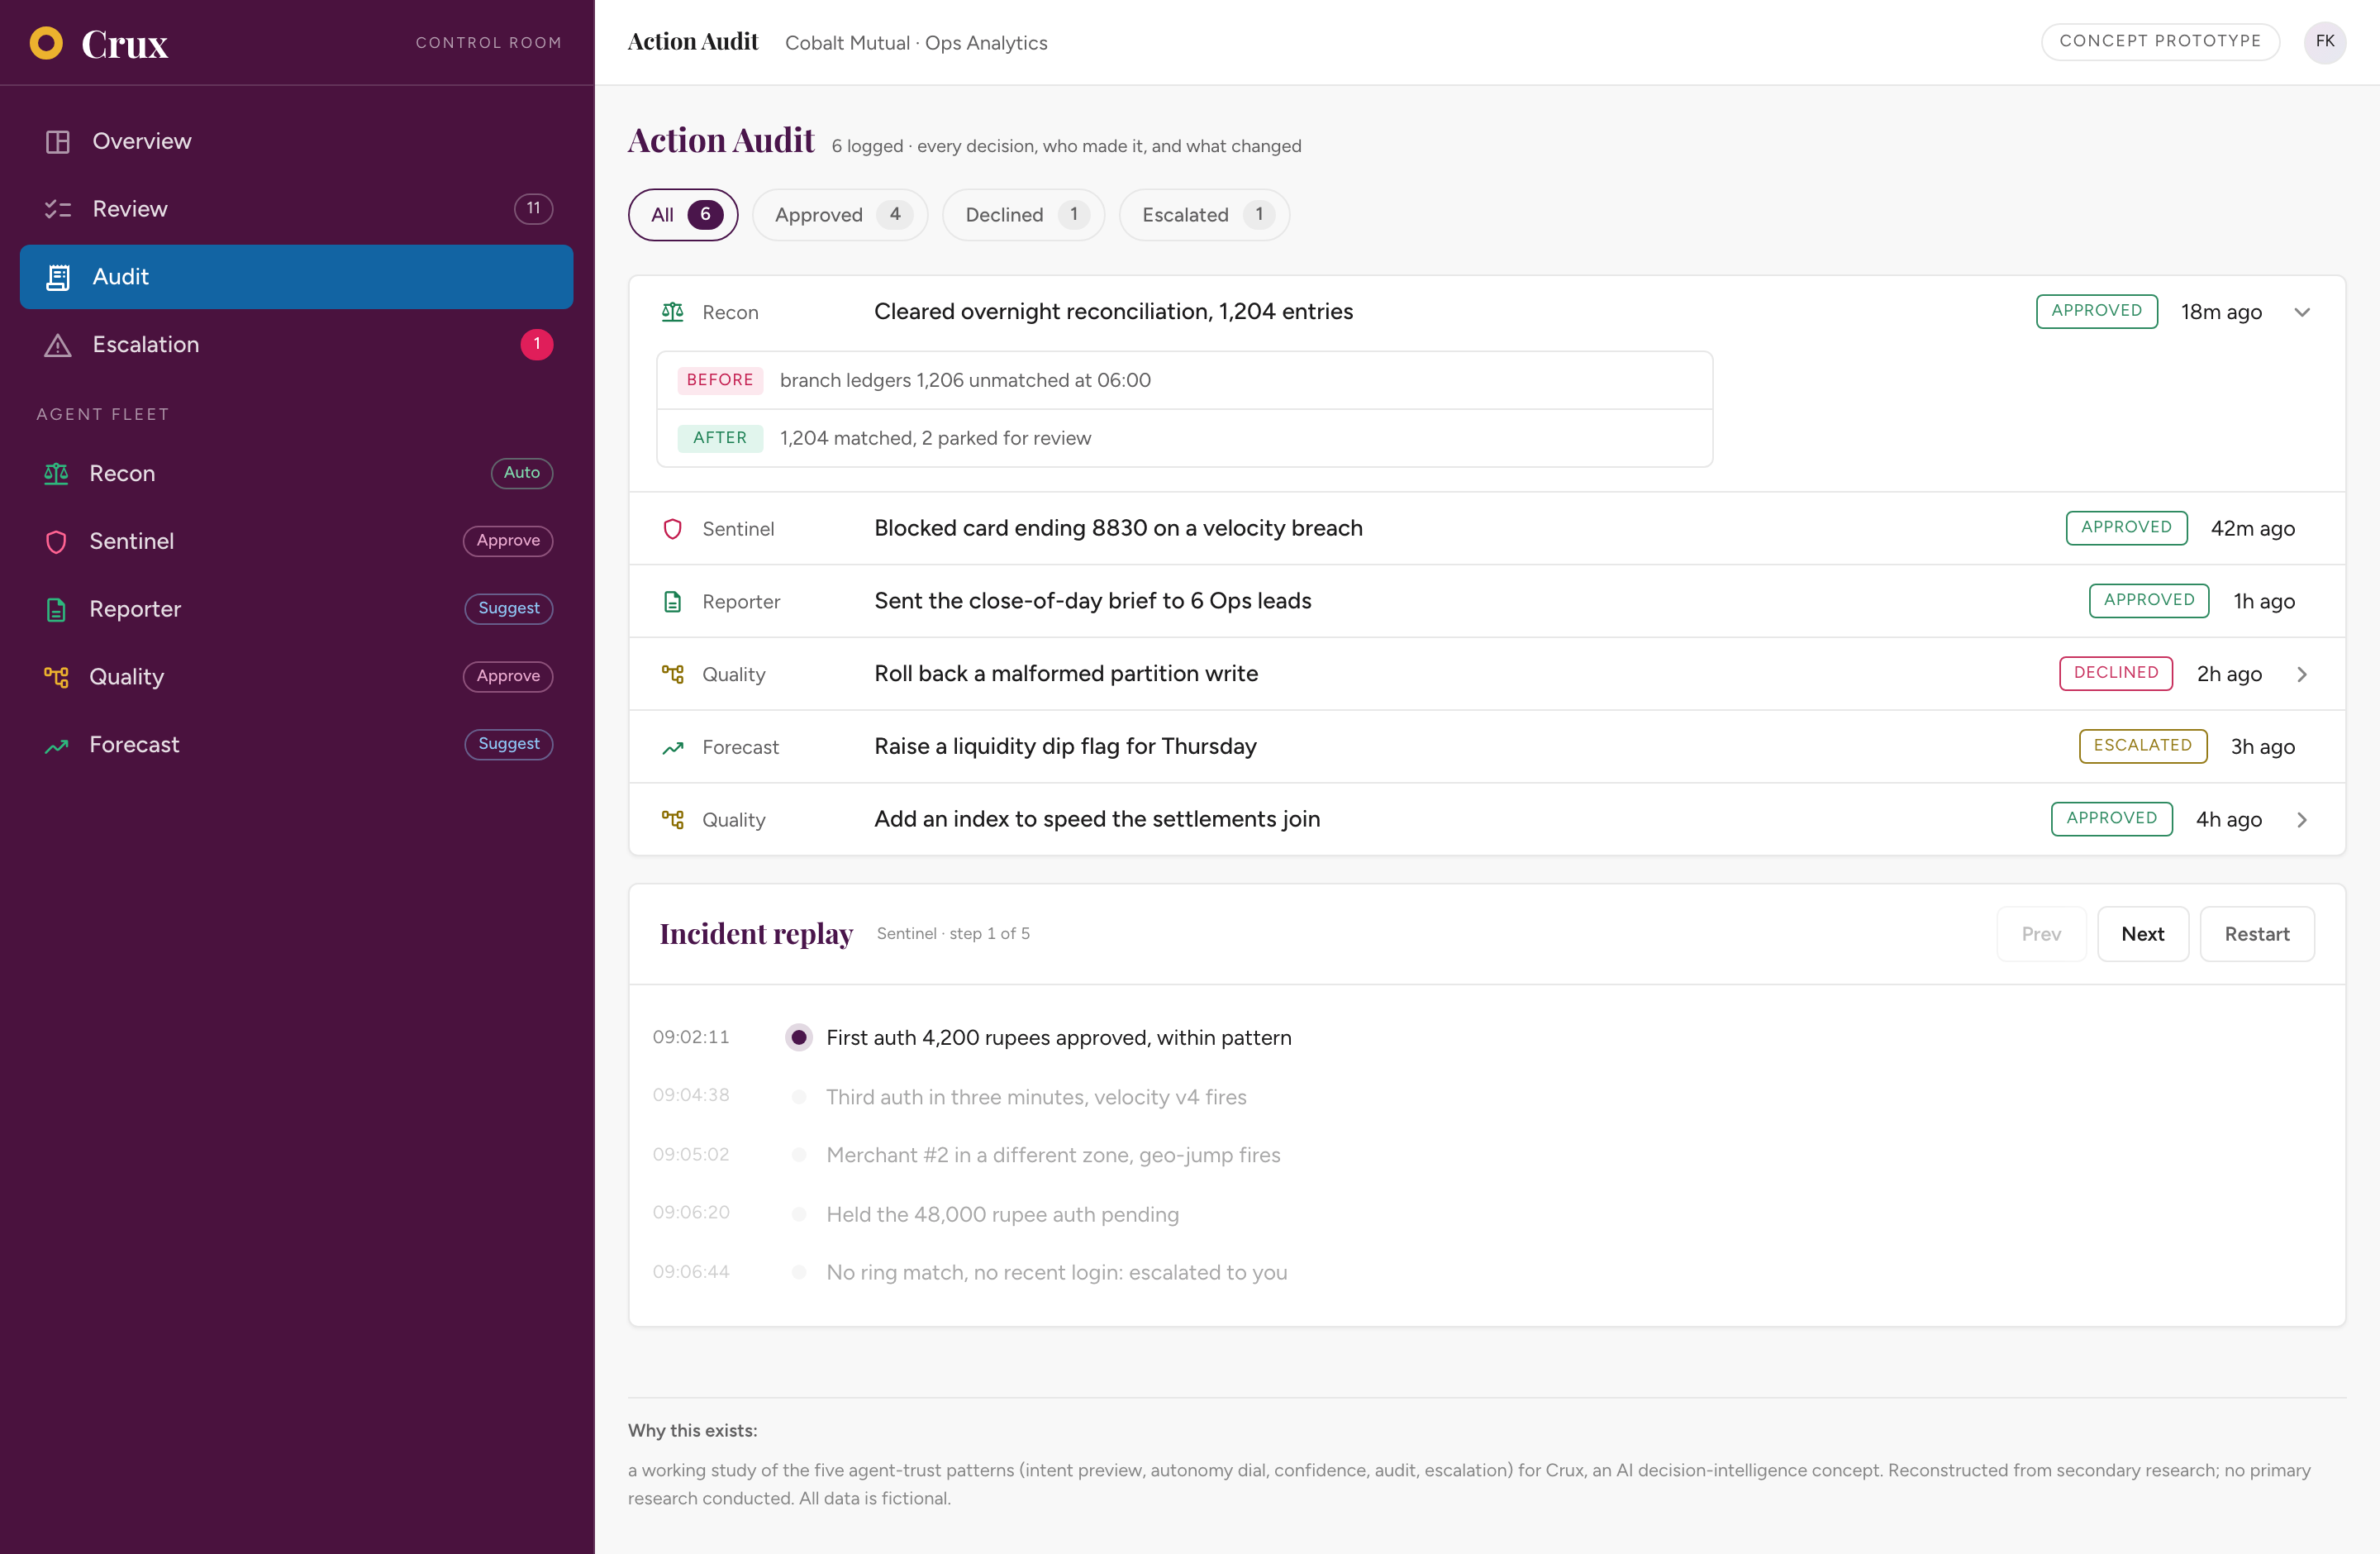This screenshot has width=2380, height=1554.
Task: Click the Overview grid icon in sidebar
Action: [x=58, y=141]
